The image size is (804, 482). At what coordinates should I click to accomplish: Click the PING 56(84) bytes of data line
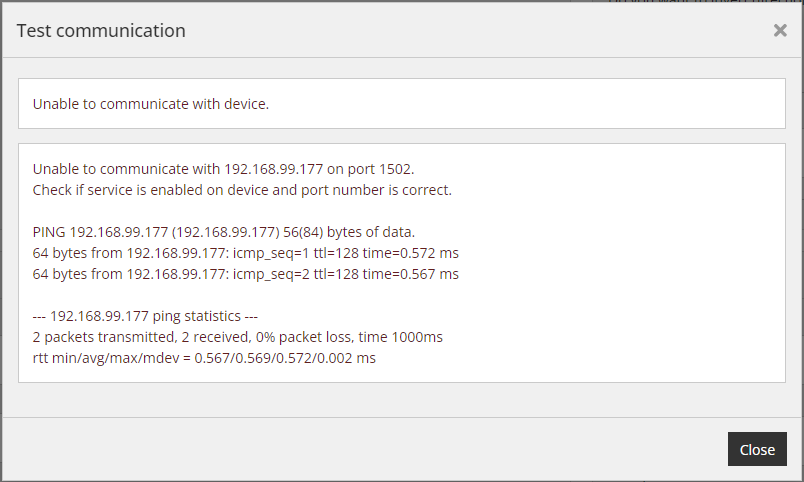coord(224,232)
